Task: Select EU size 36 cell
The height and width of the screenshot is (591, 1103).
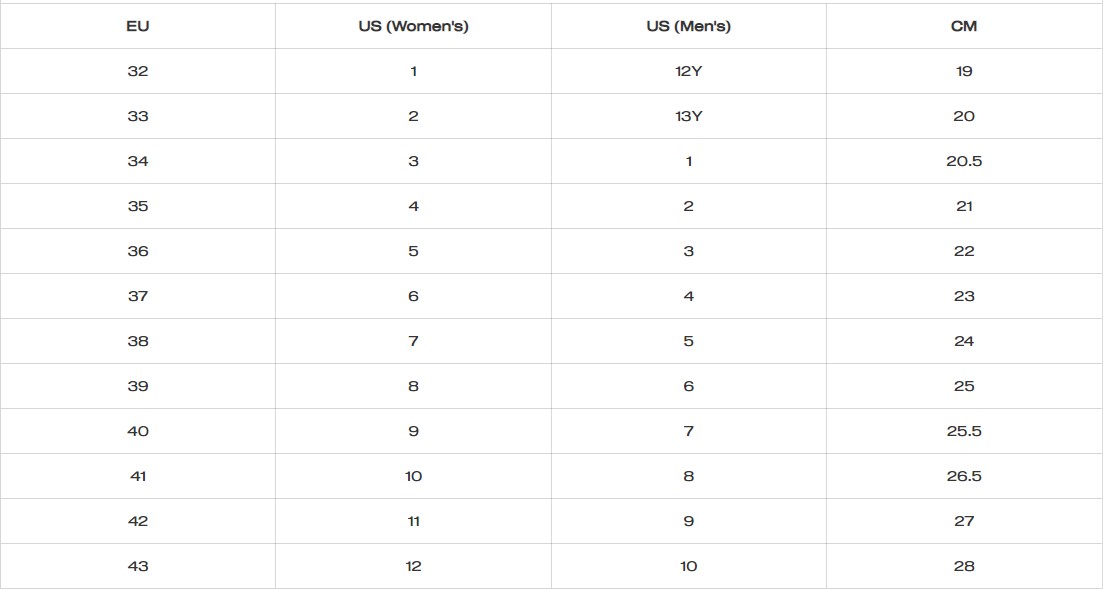Action: [138, 251]
